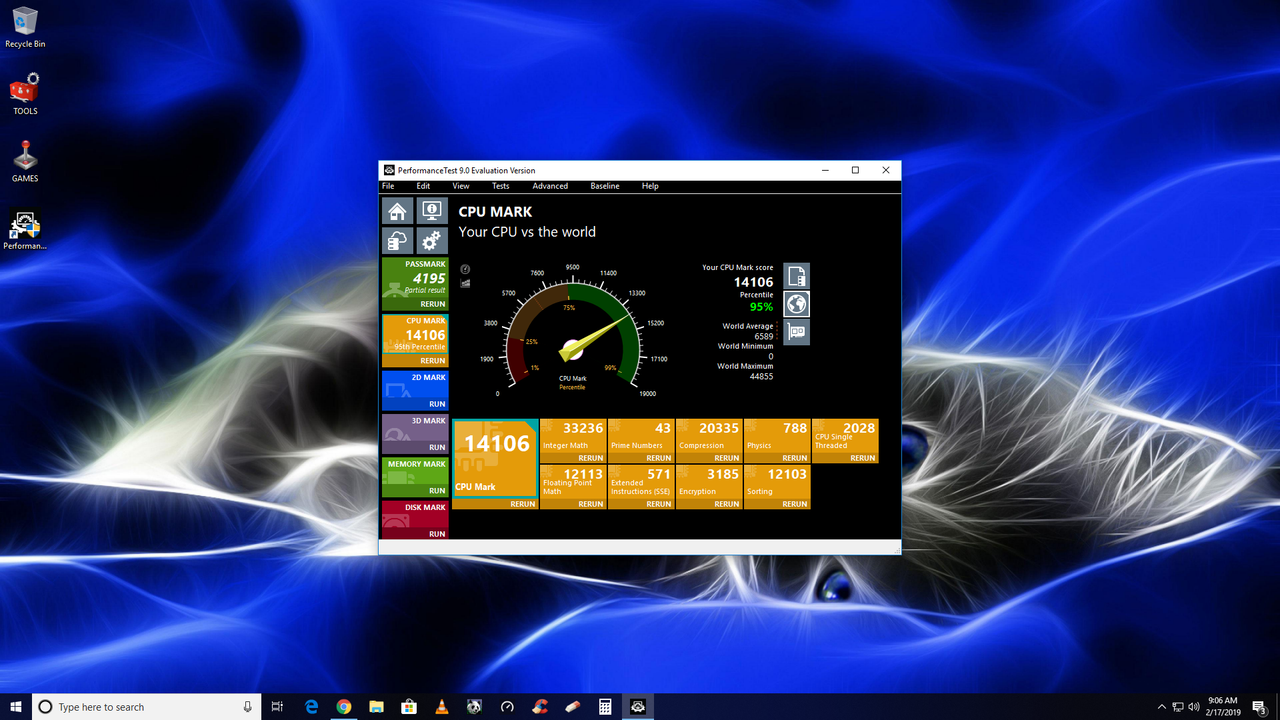The image size is (1280, 720).
Task: Open the cloud baseline manager icon
Action: [398, 241]
